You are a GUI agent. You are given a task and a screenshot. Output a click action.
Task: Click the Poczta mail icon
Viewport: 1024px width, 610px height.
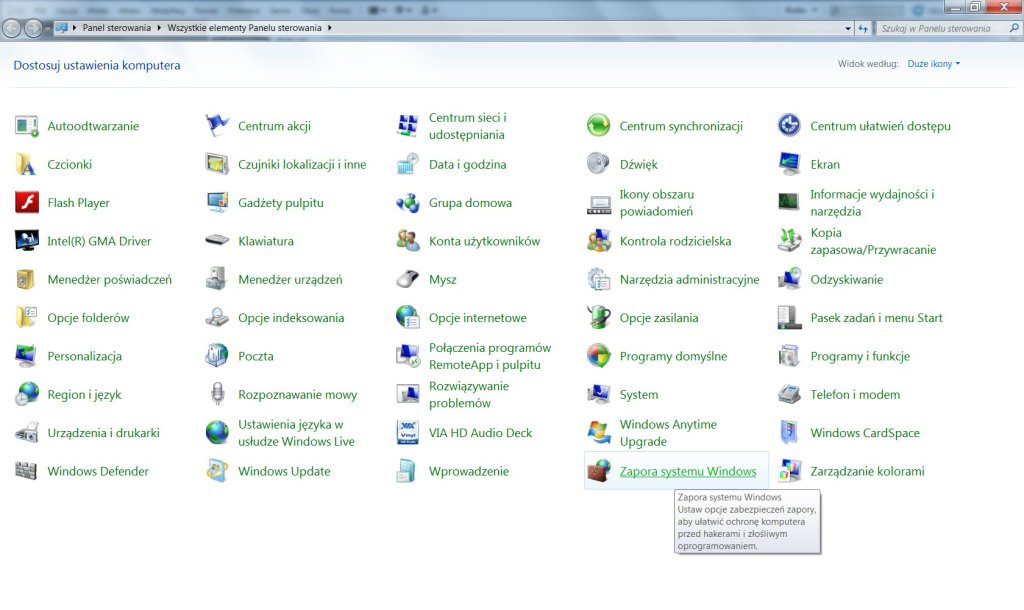coord(217,356)
